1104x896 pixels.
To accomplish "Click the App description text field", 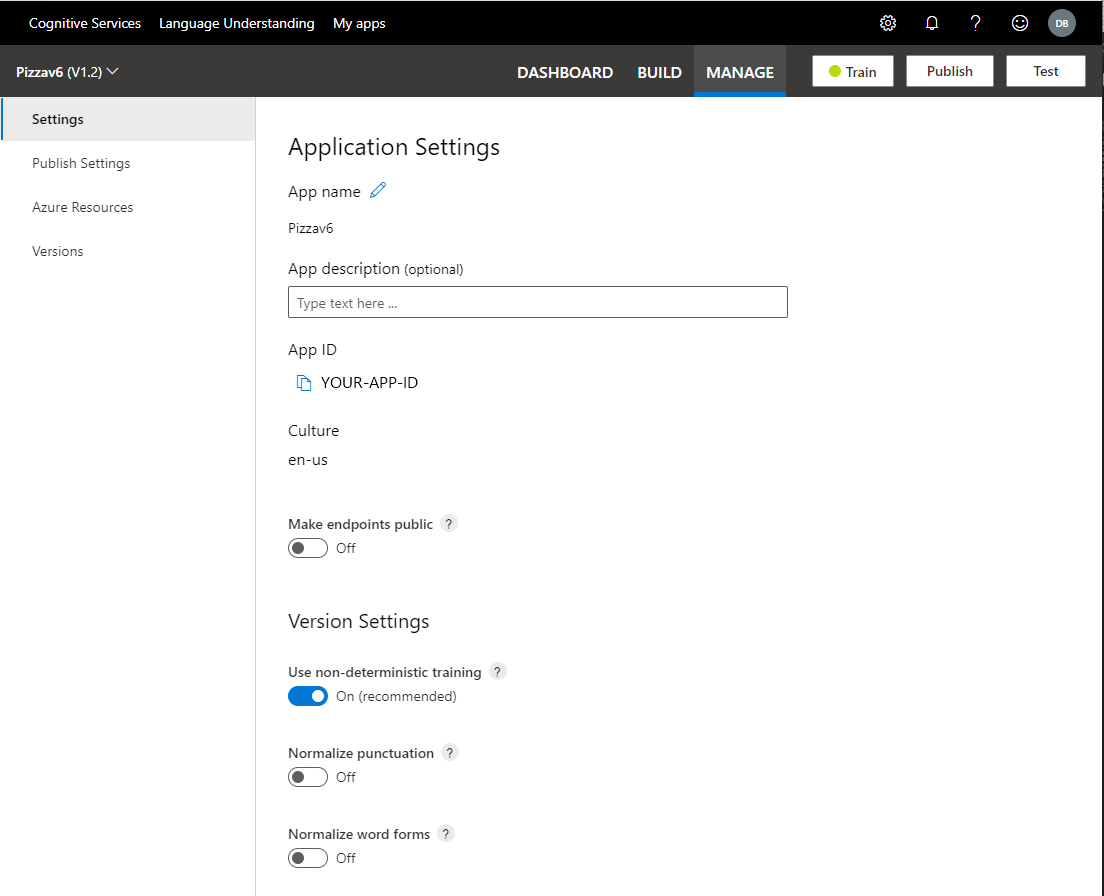I will [537, 301].
